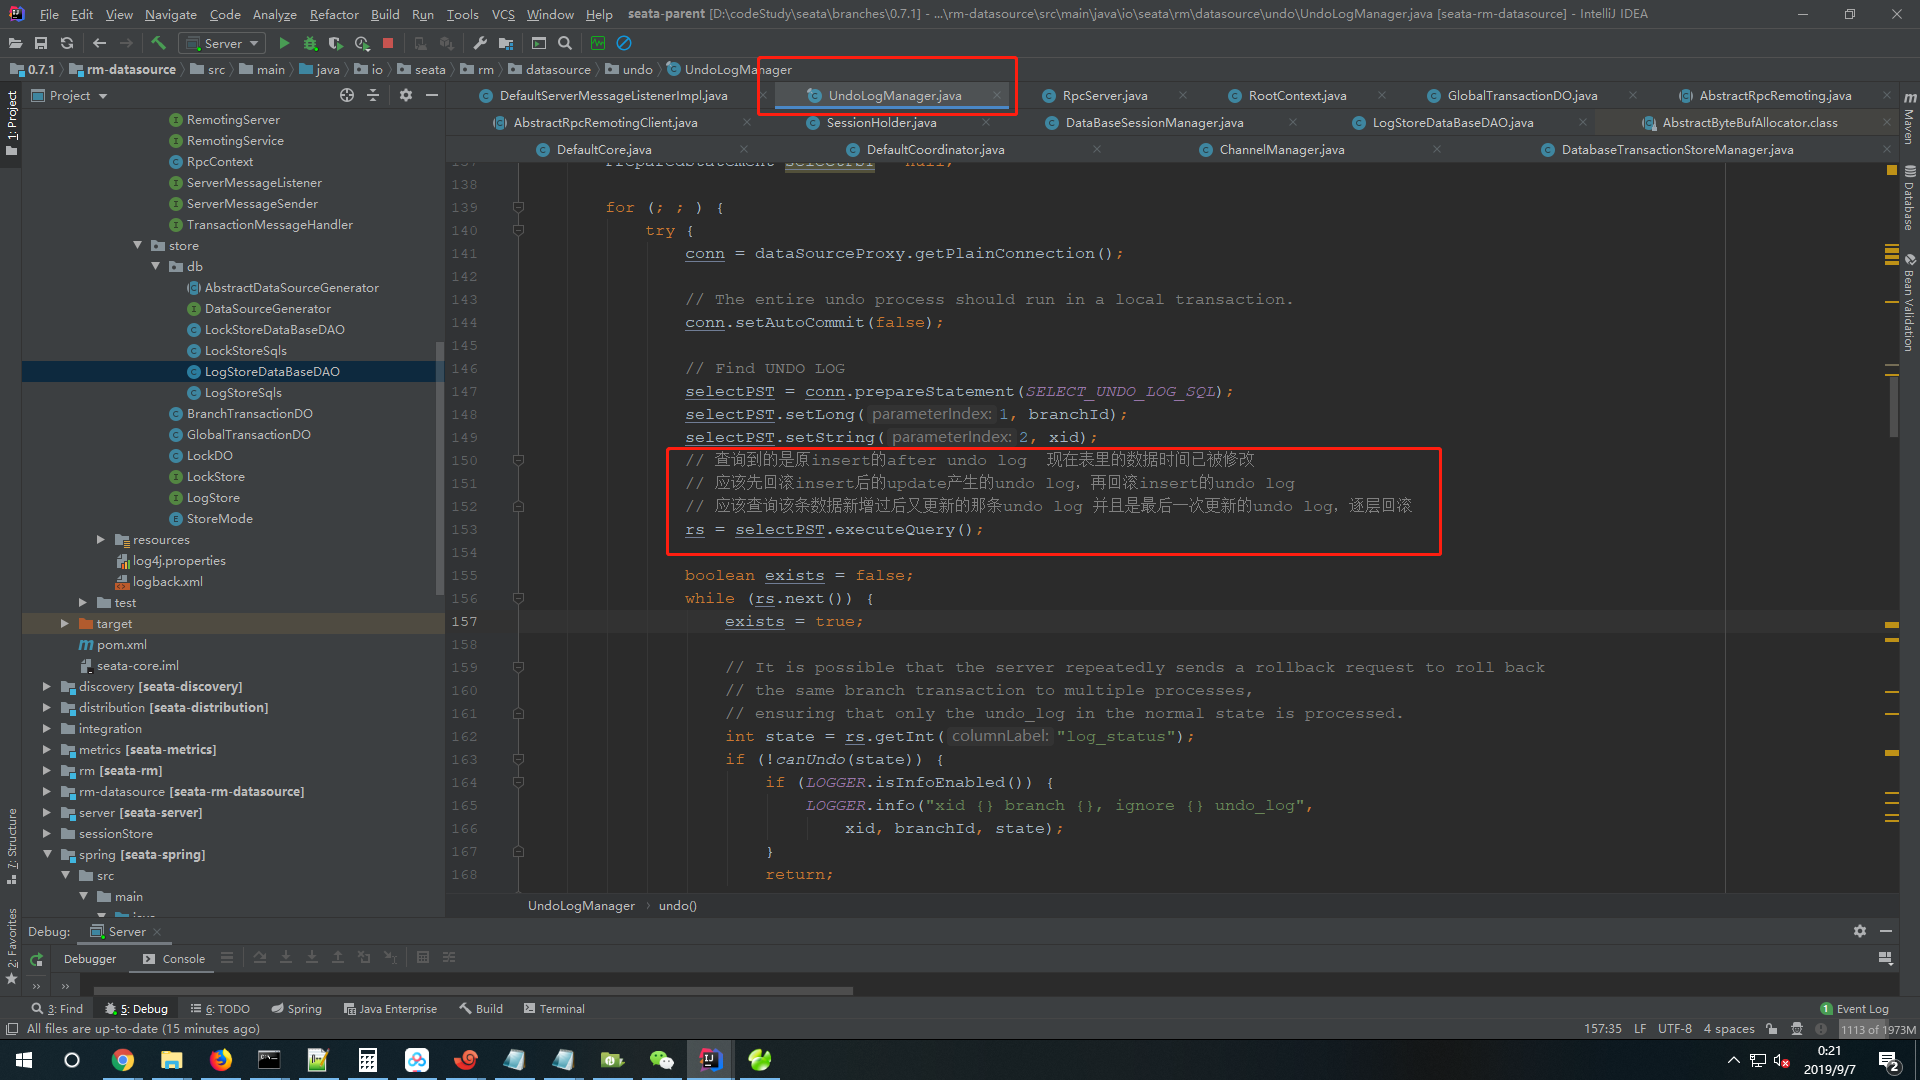This screenshot has height=1080, width=1920.
Task: Locate current file in Project panel
Action: click(x=347, y=95)
